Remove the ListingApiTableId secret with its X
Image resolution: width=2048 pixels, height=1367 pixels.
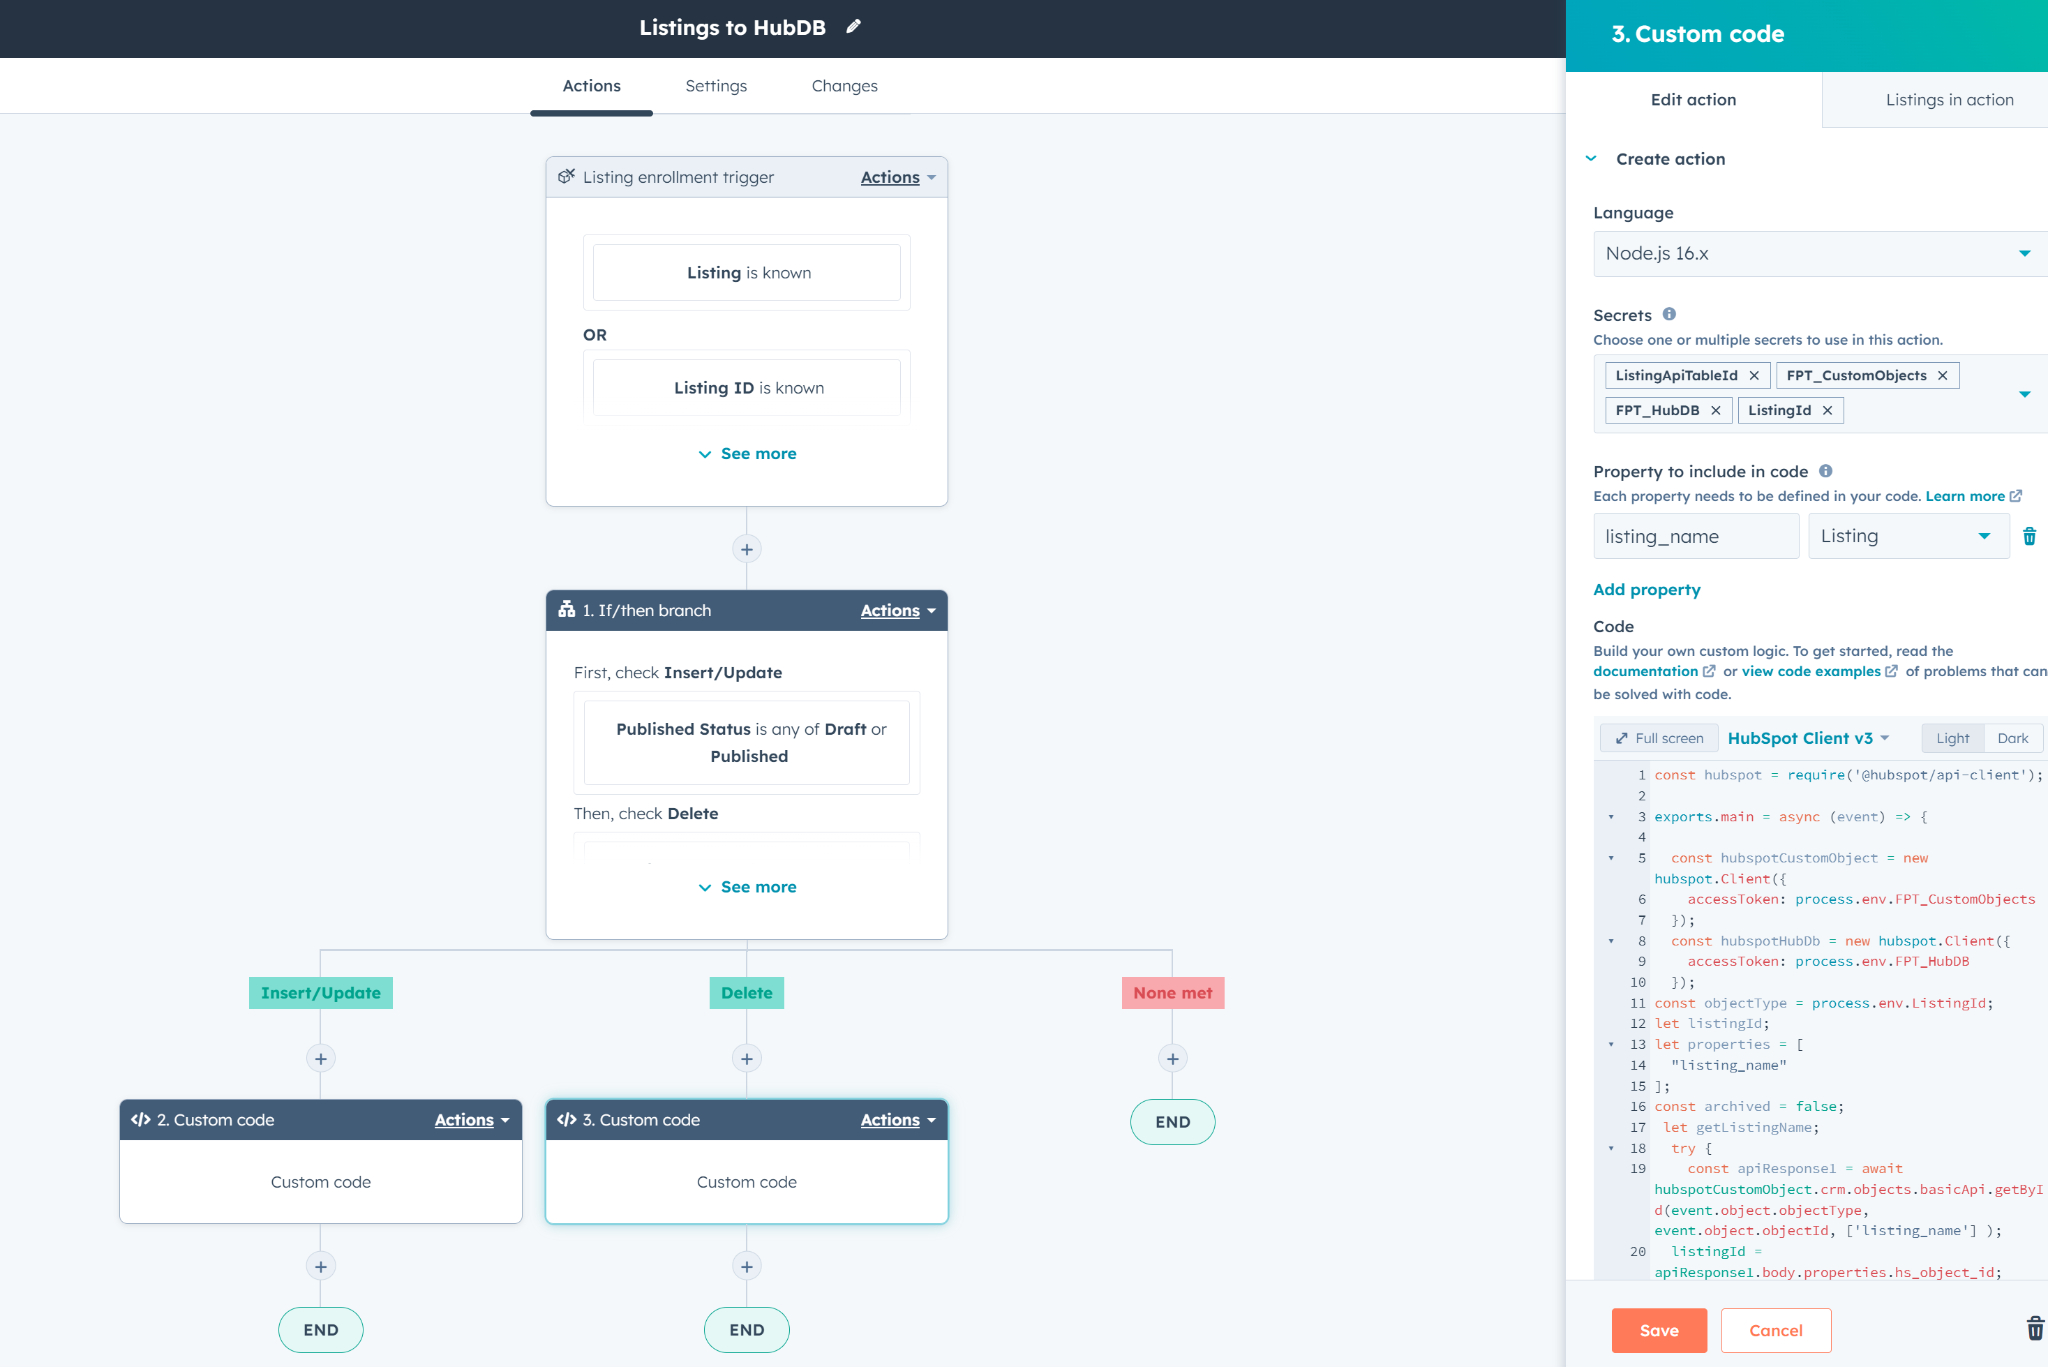1754,375
